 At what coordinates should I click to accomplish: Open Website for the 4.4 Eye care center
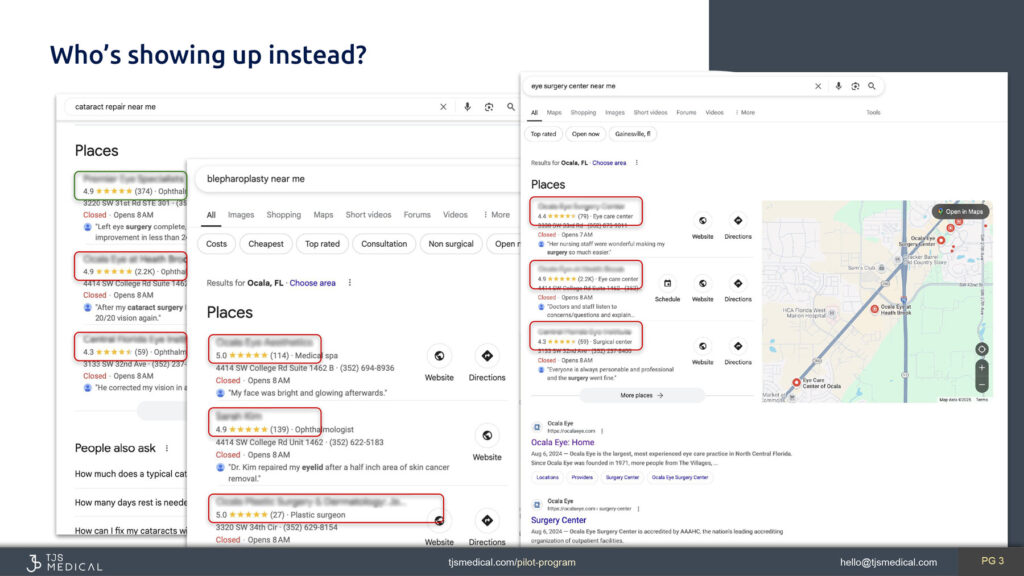(703, 221)
